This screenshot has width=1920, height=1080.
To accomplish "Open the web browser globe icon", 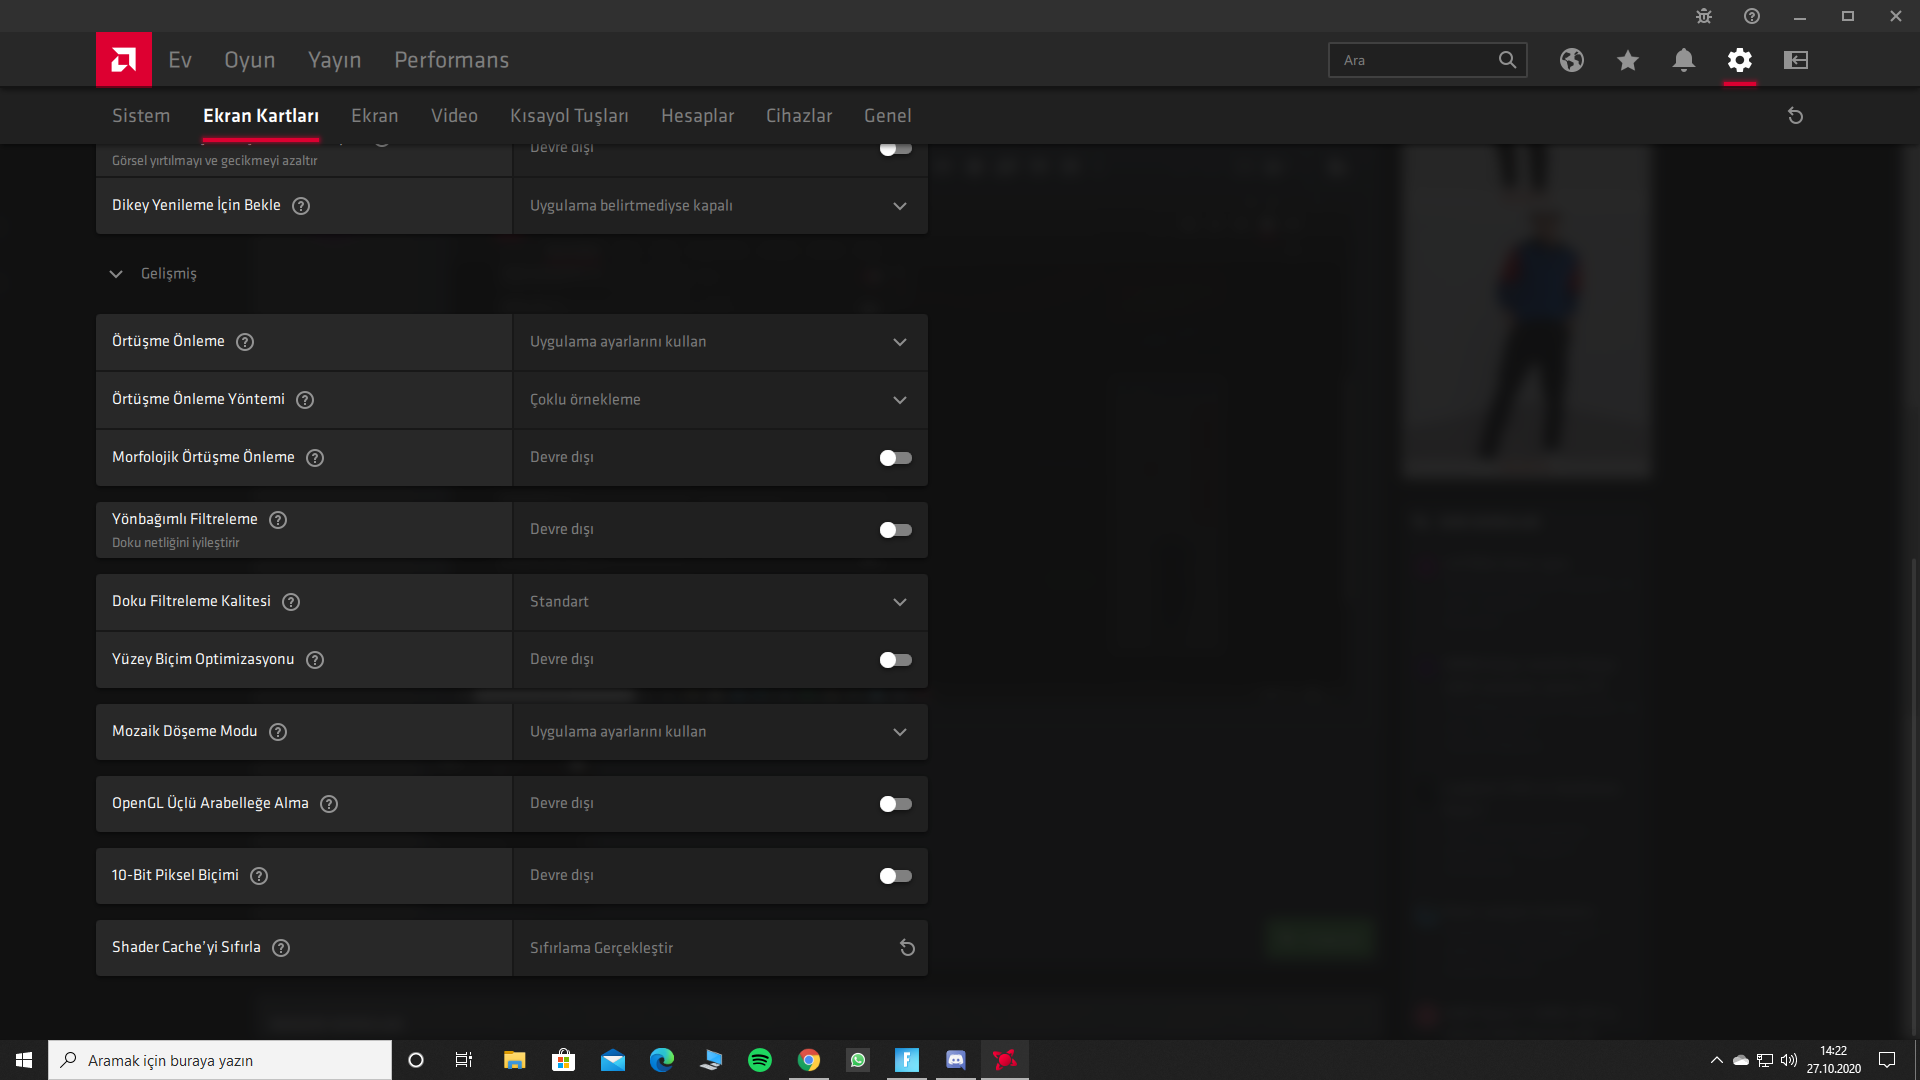I will pos(1571,60).
